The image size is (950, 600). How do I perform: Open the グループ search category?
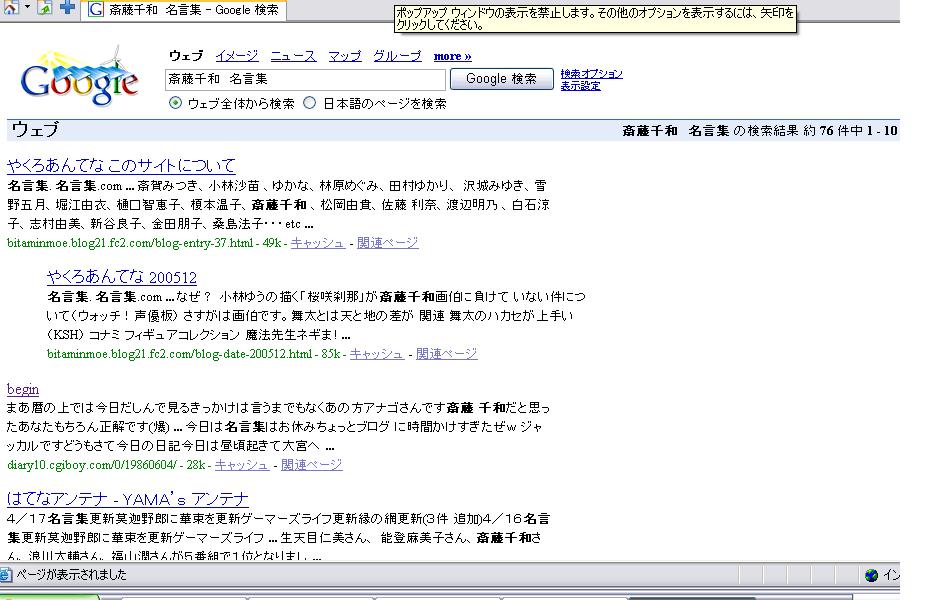[397, 56]
